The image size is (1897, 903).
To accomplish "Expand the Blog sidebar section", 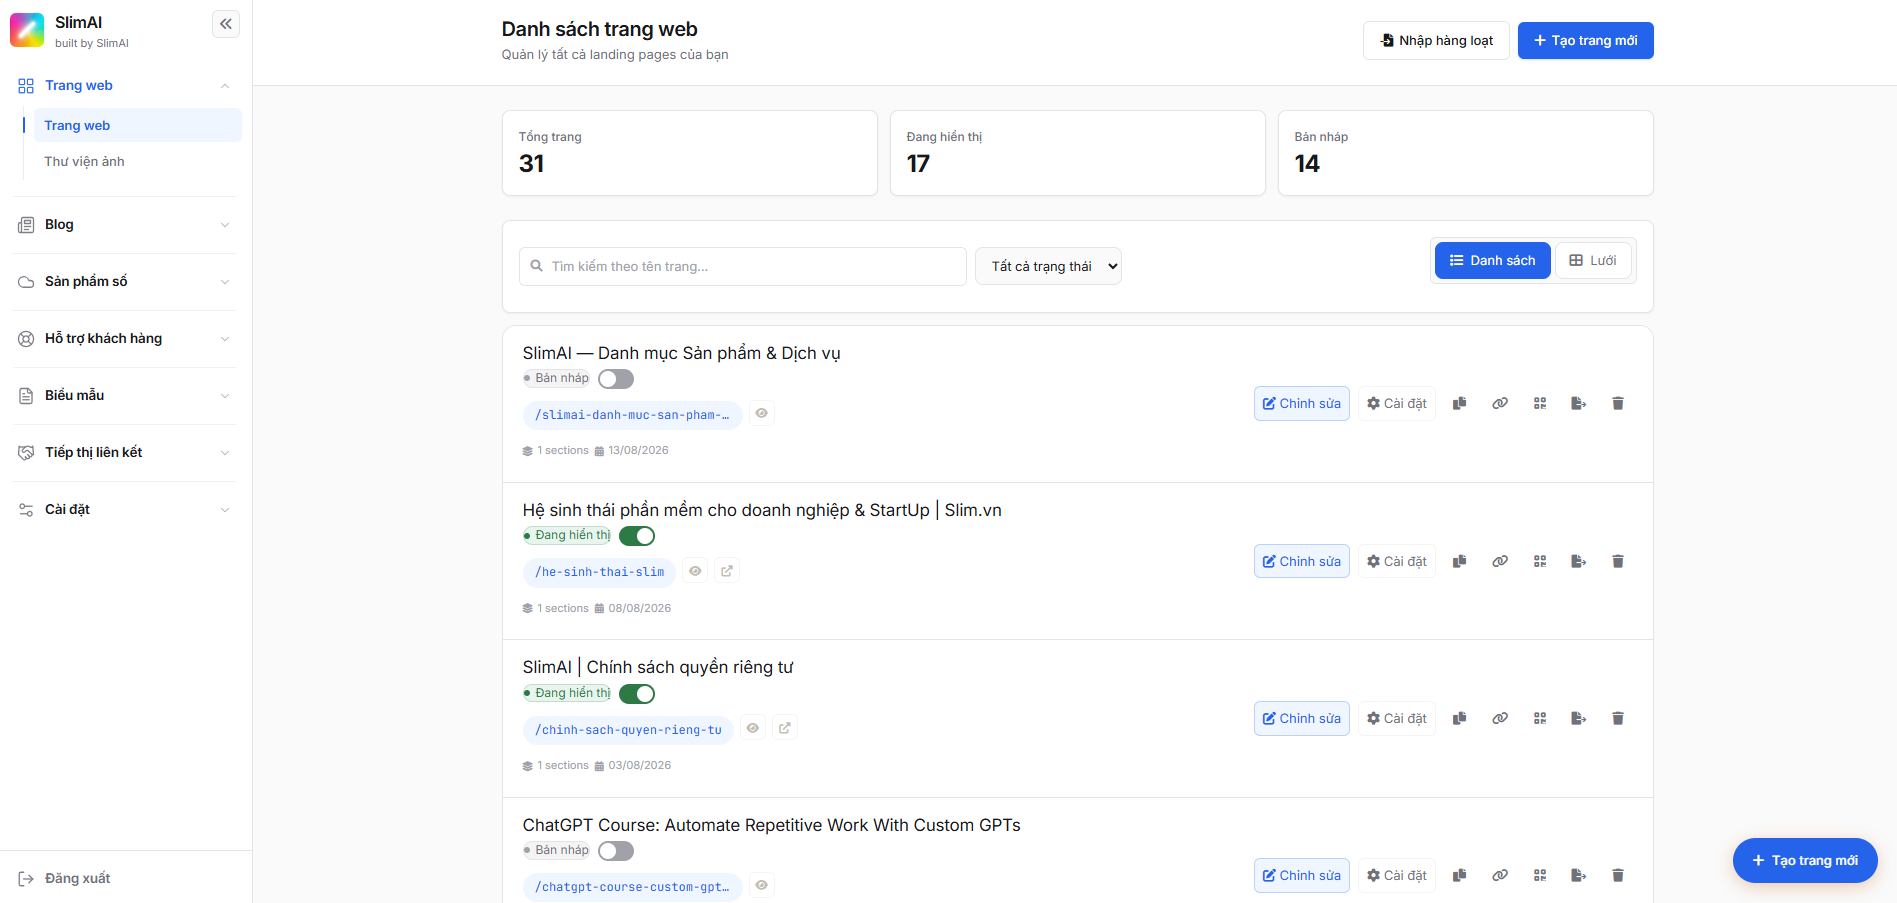I will pyautogui.click(x=126, y=225).
